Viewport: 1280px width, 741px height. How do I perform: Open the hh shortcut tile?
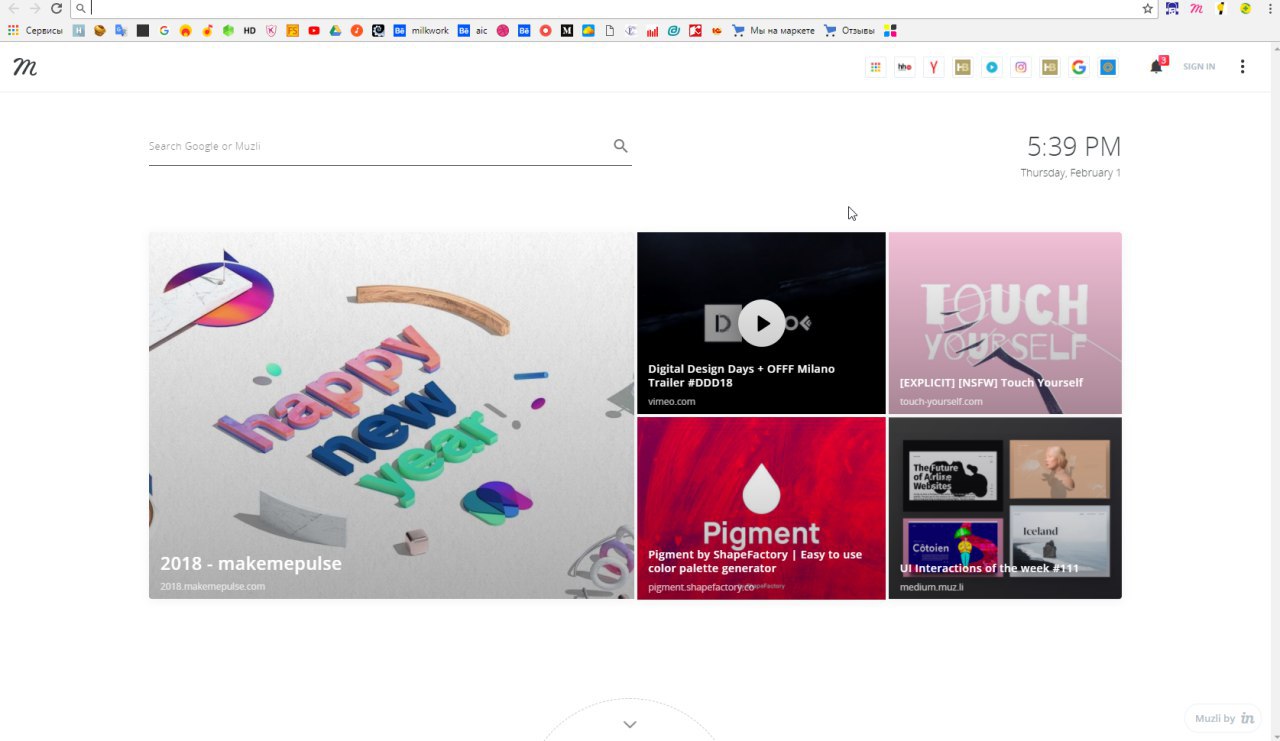[905, 67]
